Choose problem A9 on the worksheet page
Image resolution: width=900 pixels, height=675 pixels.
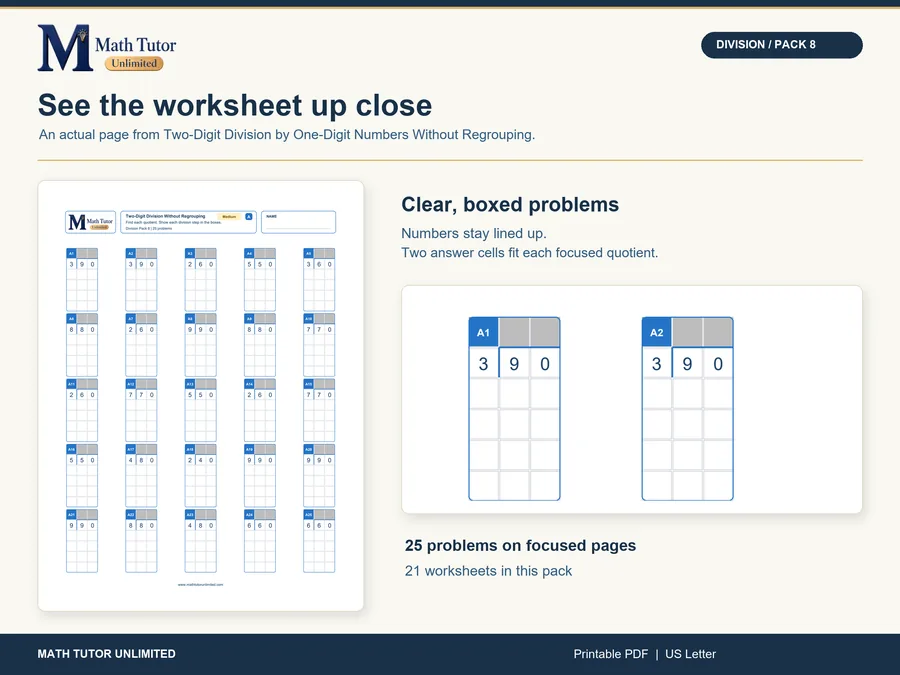(259, 345)
